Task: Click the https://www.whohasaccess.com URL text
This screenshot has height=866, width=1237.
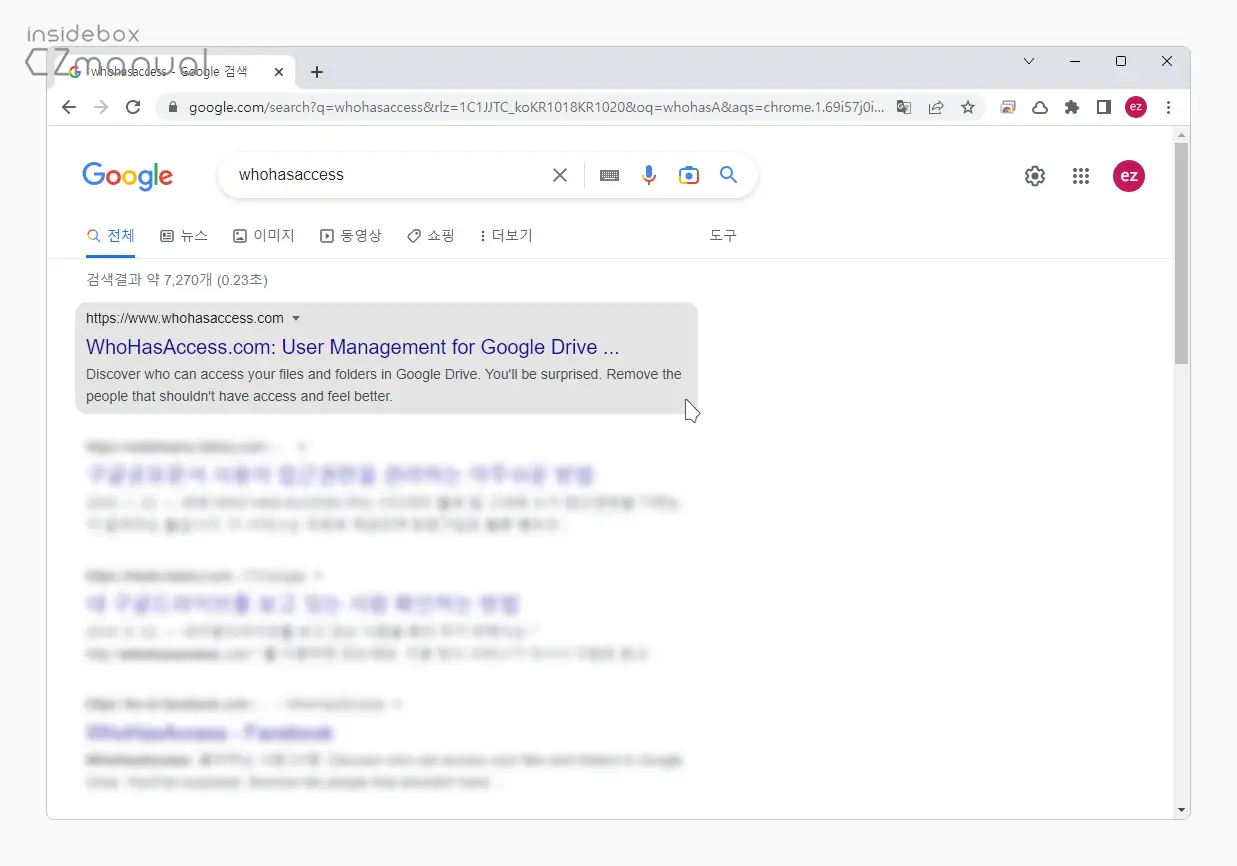Action: 185,318
